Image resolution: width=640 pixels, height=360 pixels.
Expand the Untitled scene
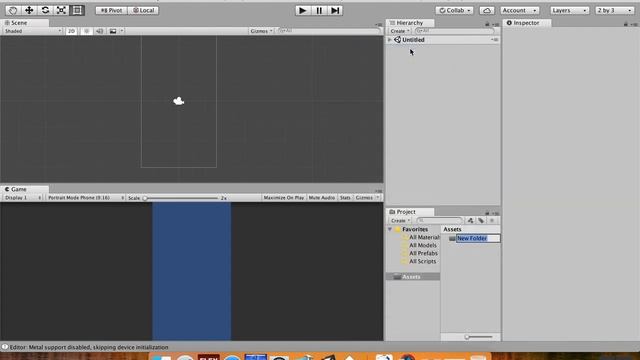pyautogui.click(x=390, y=40)
